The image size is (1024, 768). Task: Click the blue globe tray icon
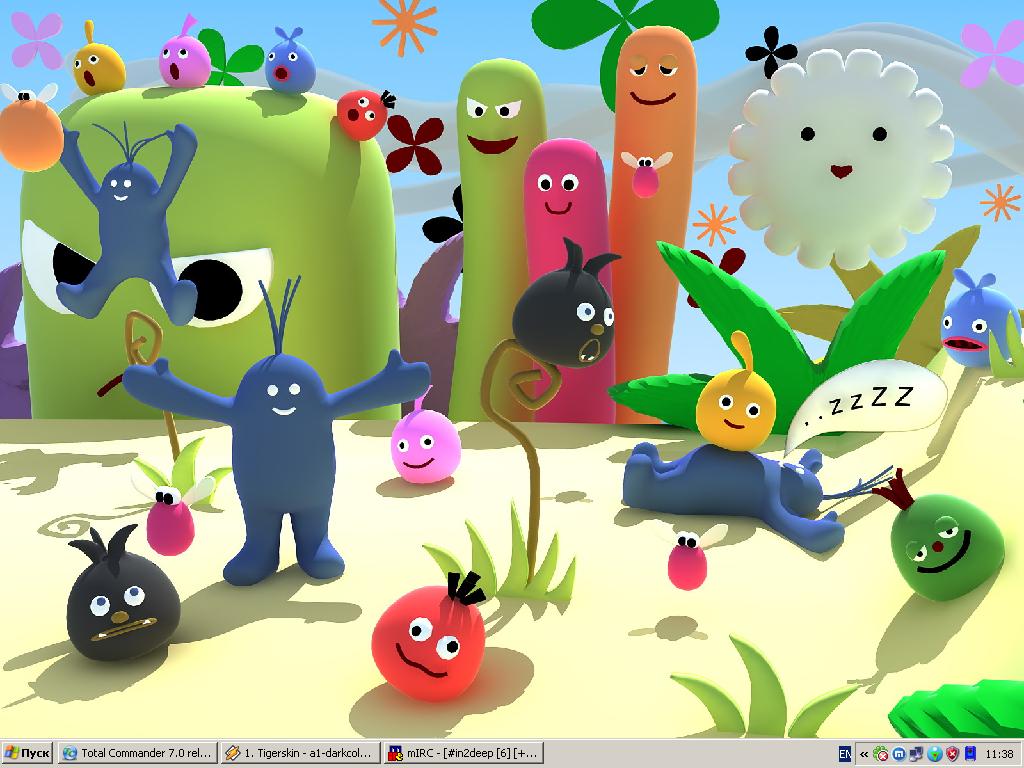coord(935,754)
